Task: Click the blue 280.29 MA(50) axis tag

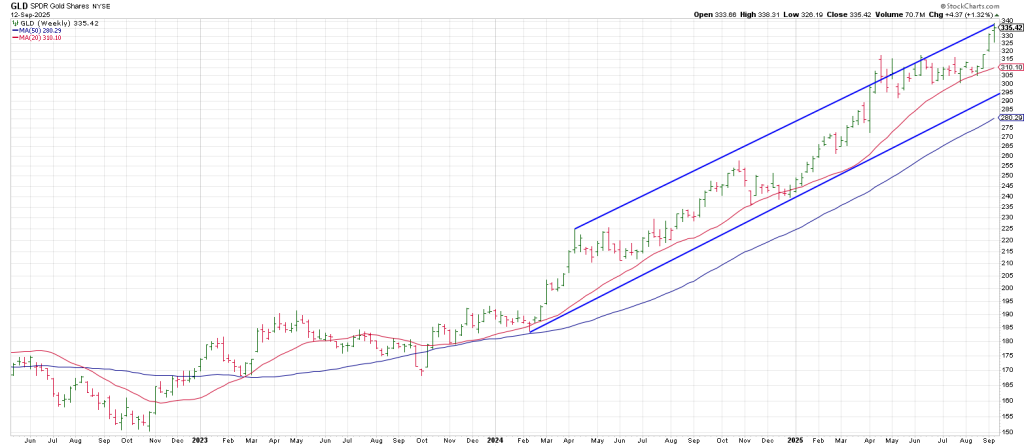Action: [x=1010, y=118]
